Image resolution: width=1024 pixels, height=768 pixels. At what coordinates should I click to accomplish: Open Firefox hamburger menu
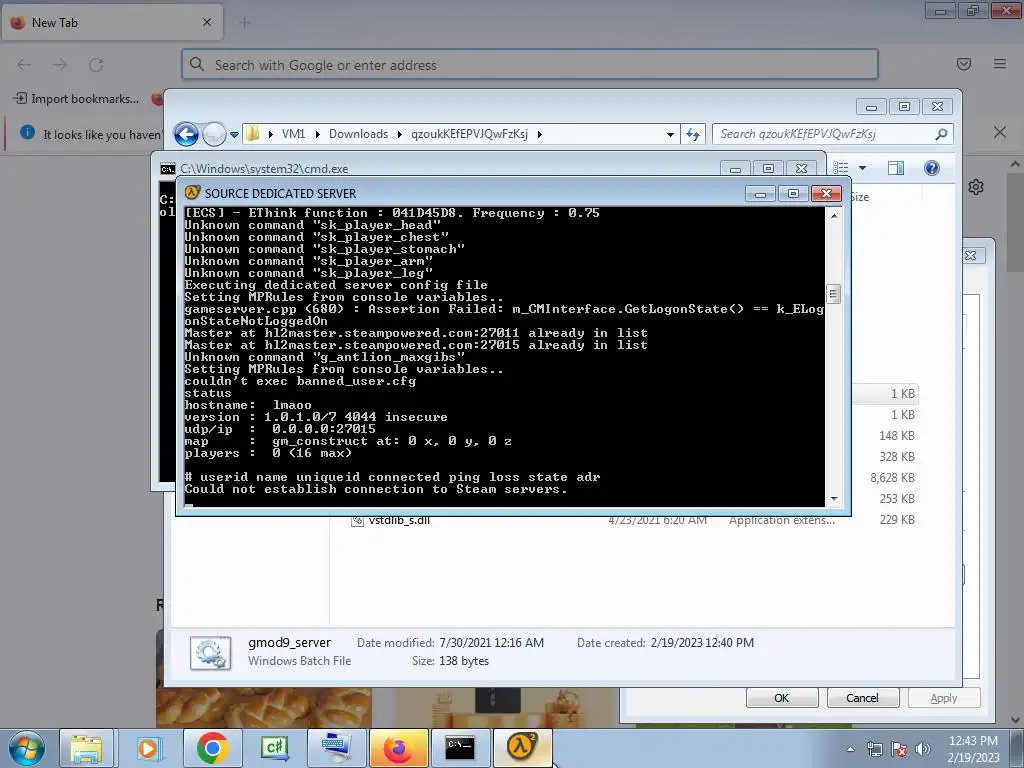point(1000,64)
